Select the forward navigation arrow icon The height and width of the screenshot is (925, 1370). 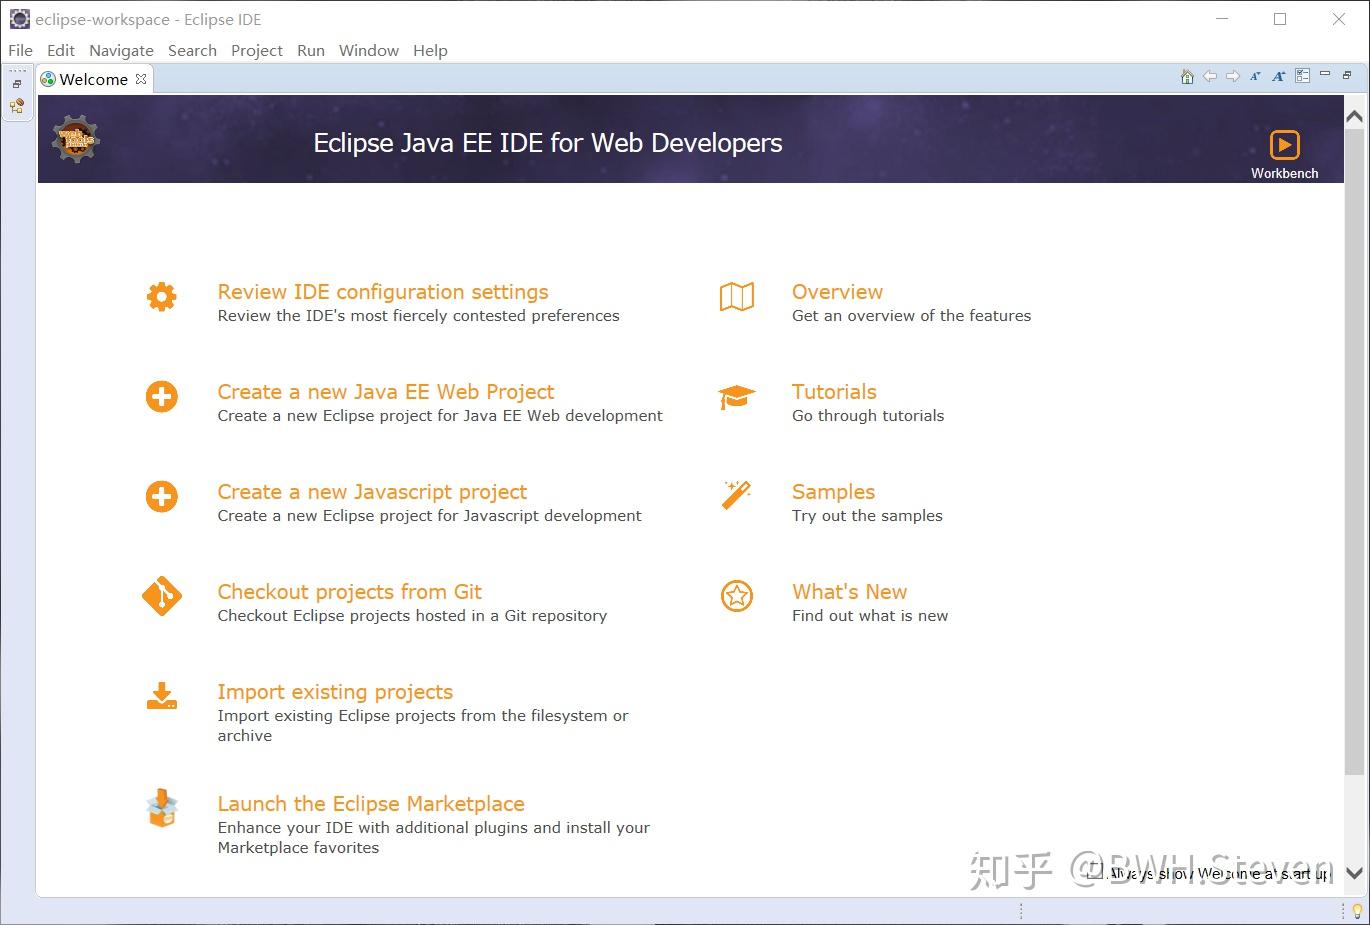[x=1232, y=75]
